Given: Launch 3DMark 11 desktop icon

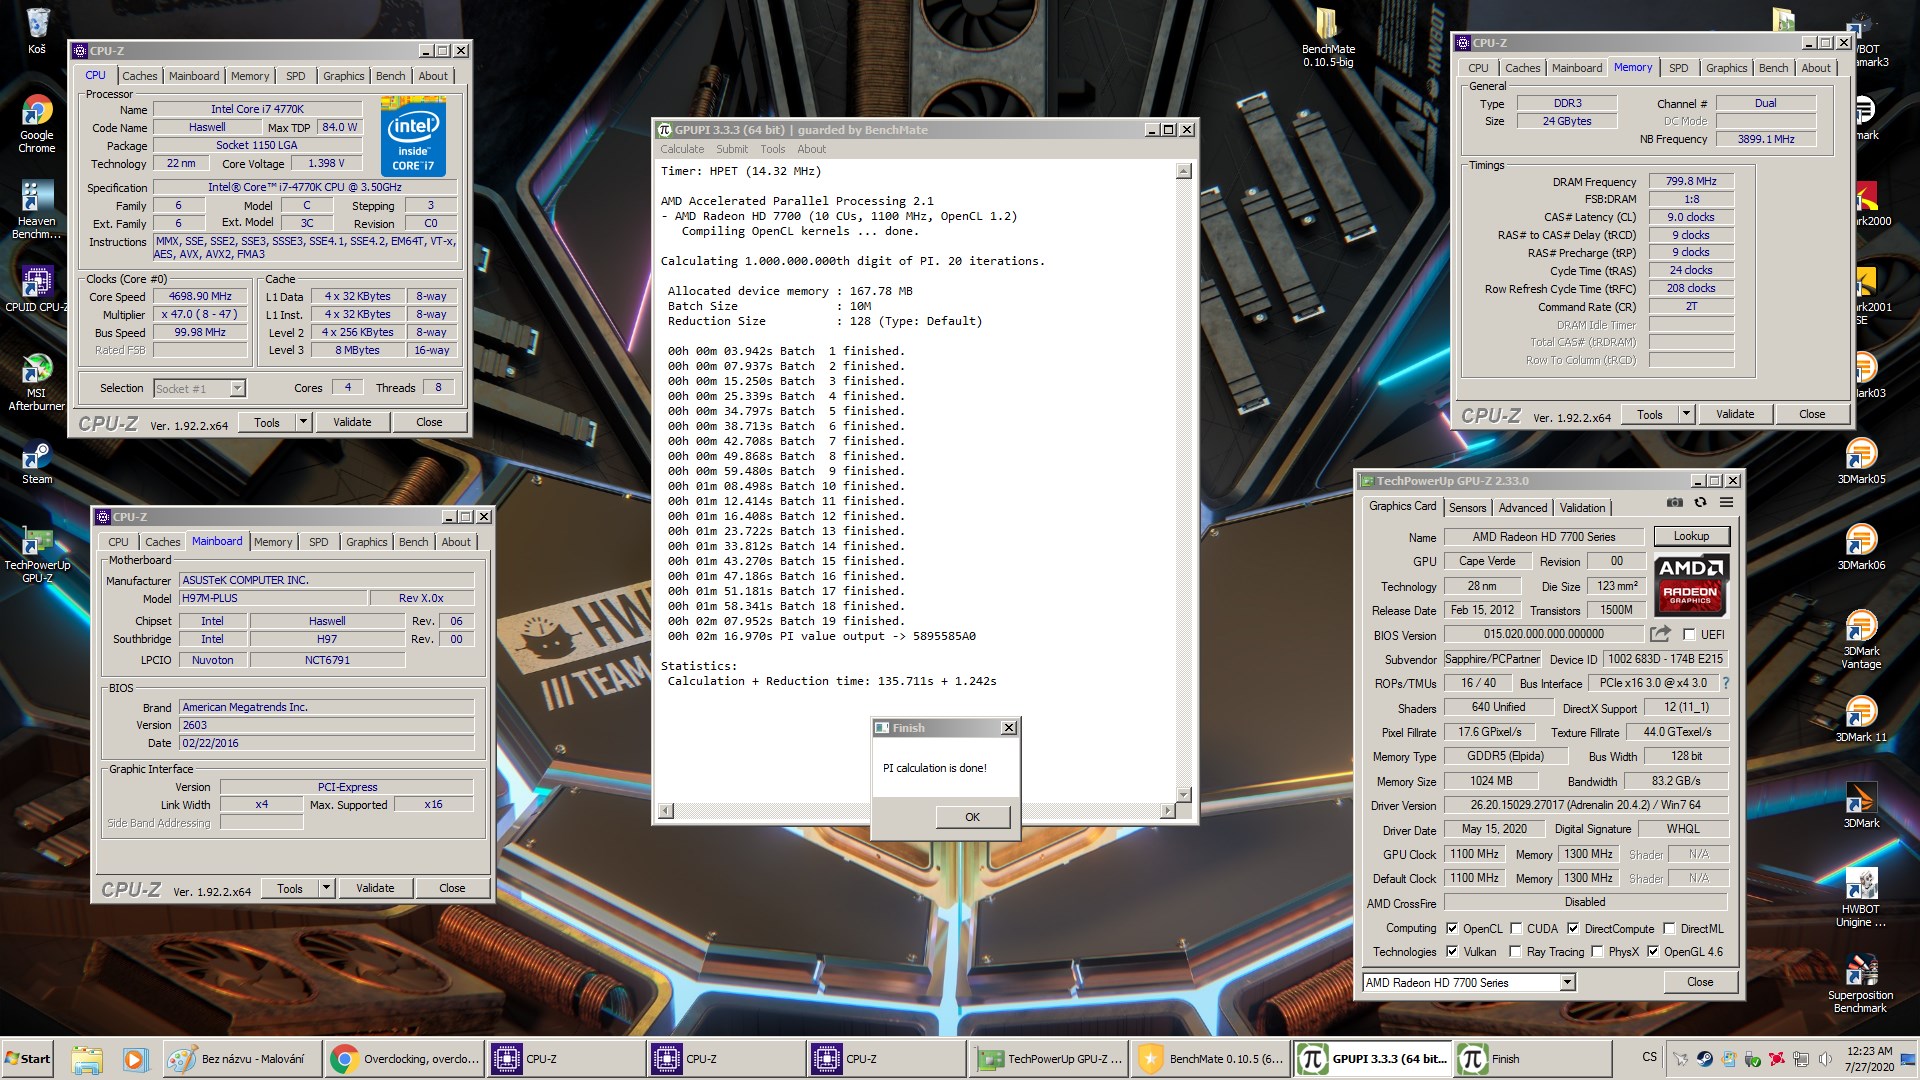Looking at the screenshot, I should 1861,719.
